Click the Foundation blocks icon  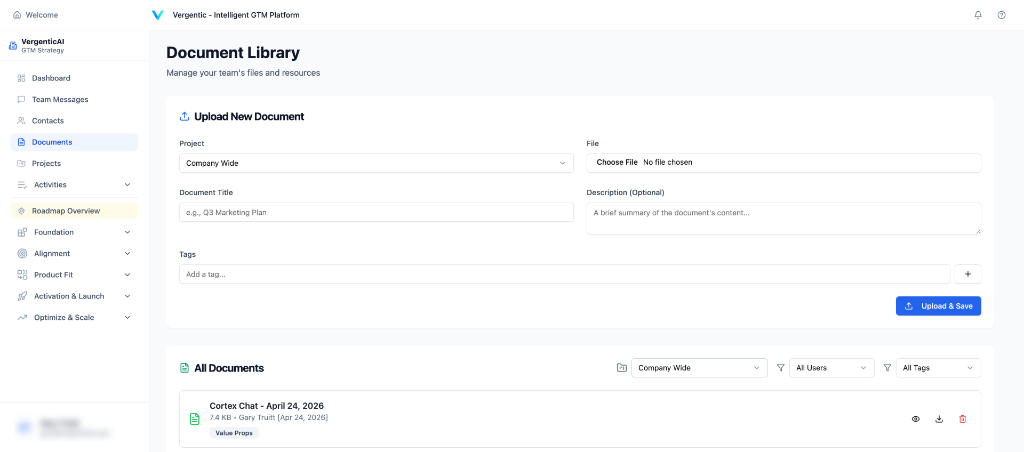click(22, 233)
